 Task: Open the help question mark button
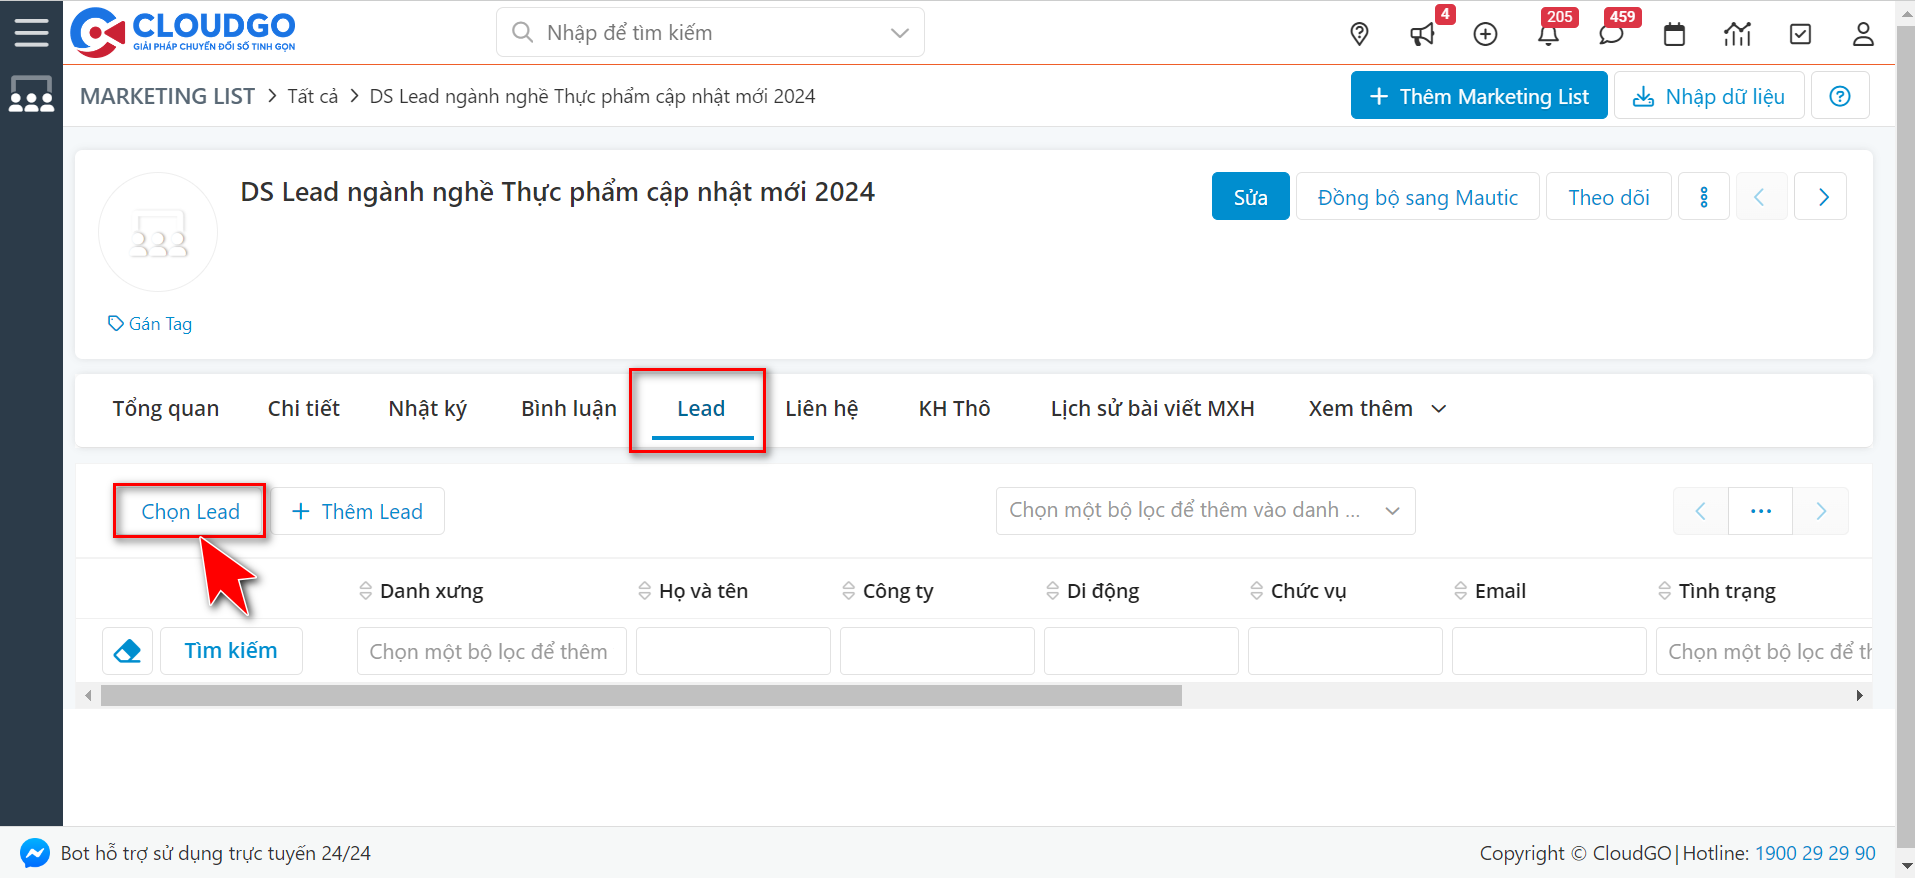1839,96
